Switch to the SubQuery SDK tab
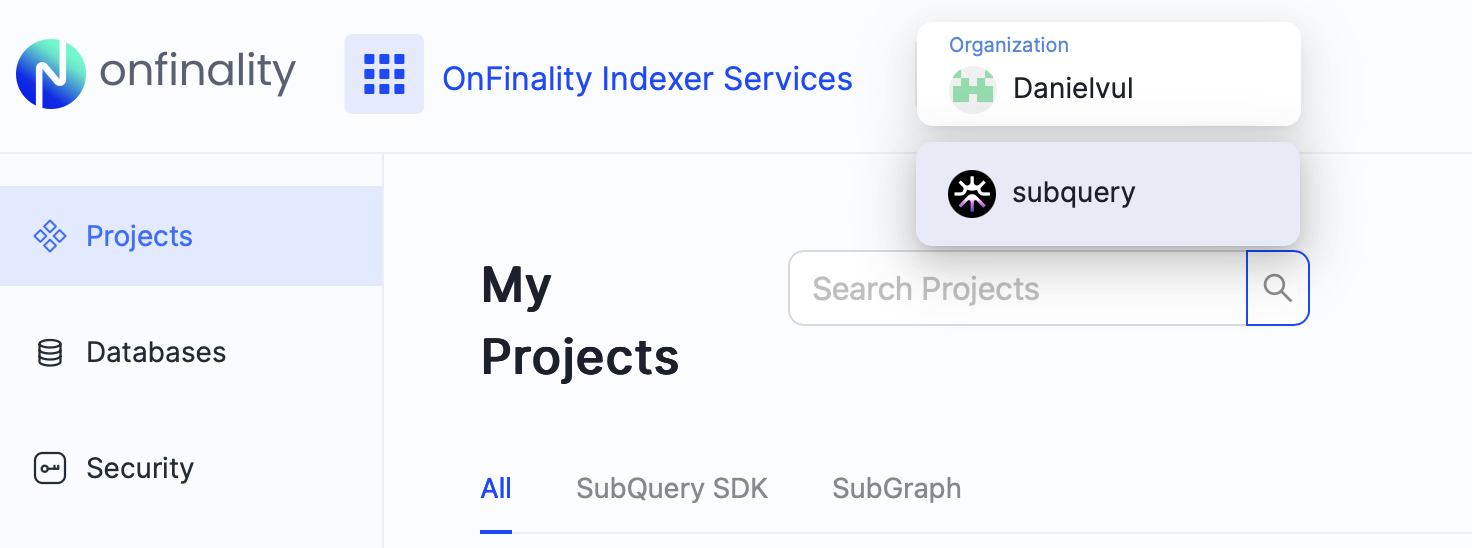Image resolution: width=1472 pixels, height=548 pixels. (x=672, y=488)
